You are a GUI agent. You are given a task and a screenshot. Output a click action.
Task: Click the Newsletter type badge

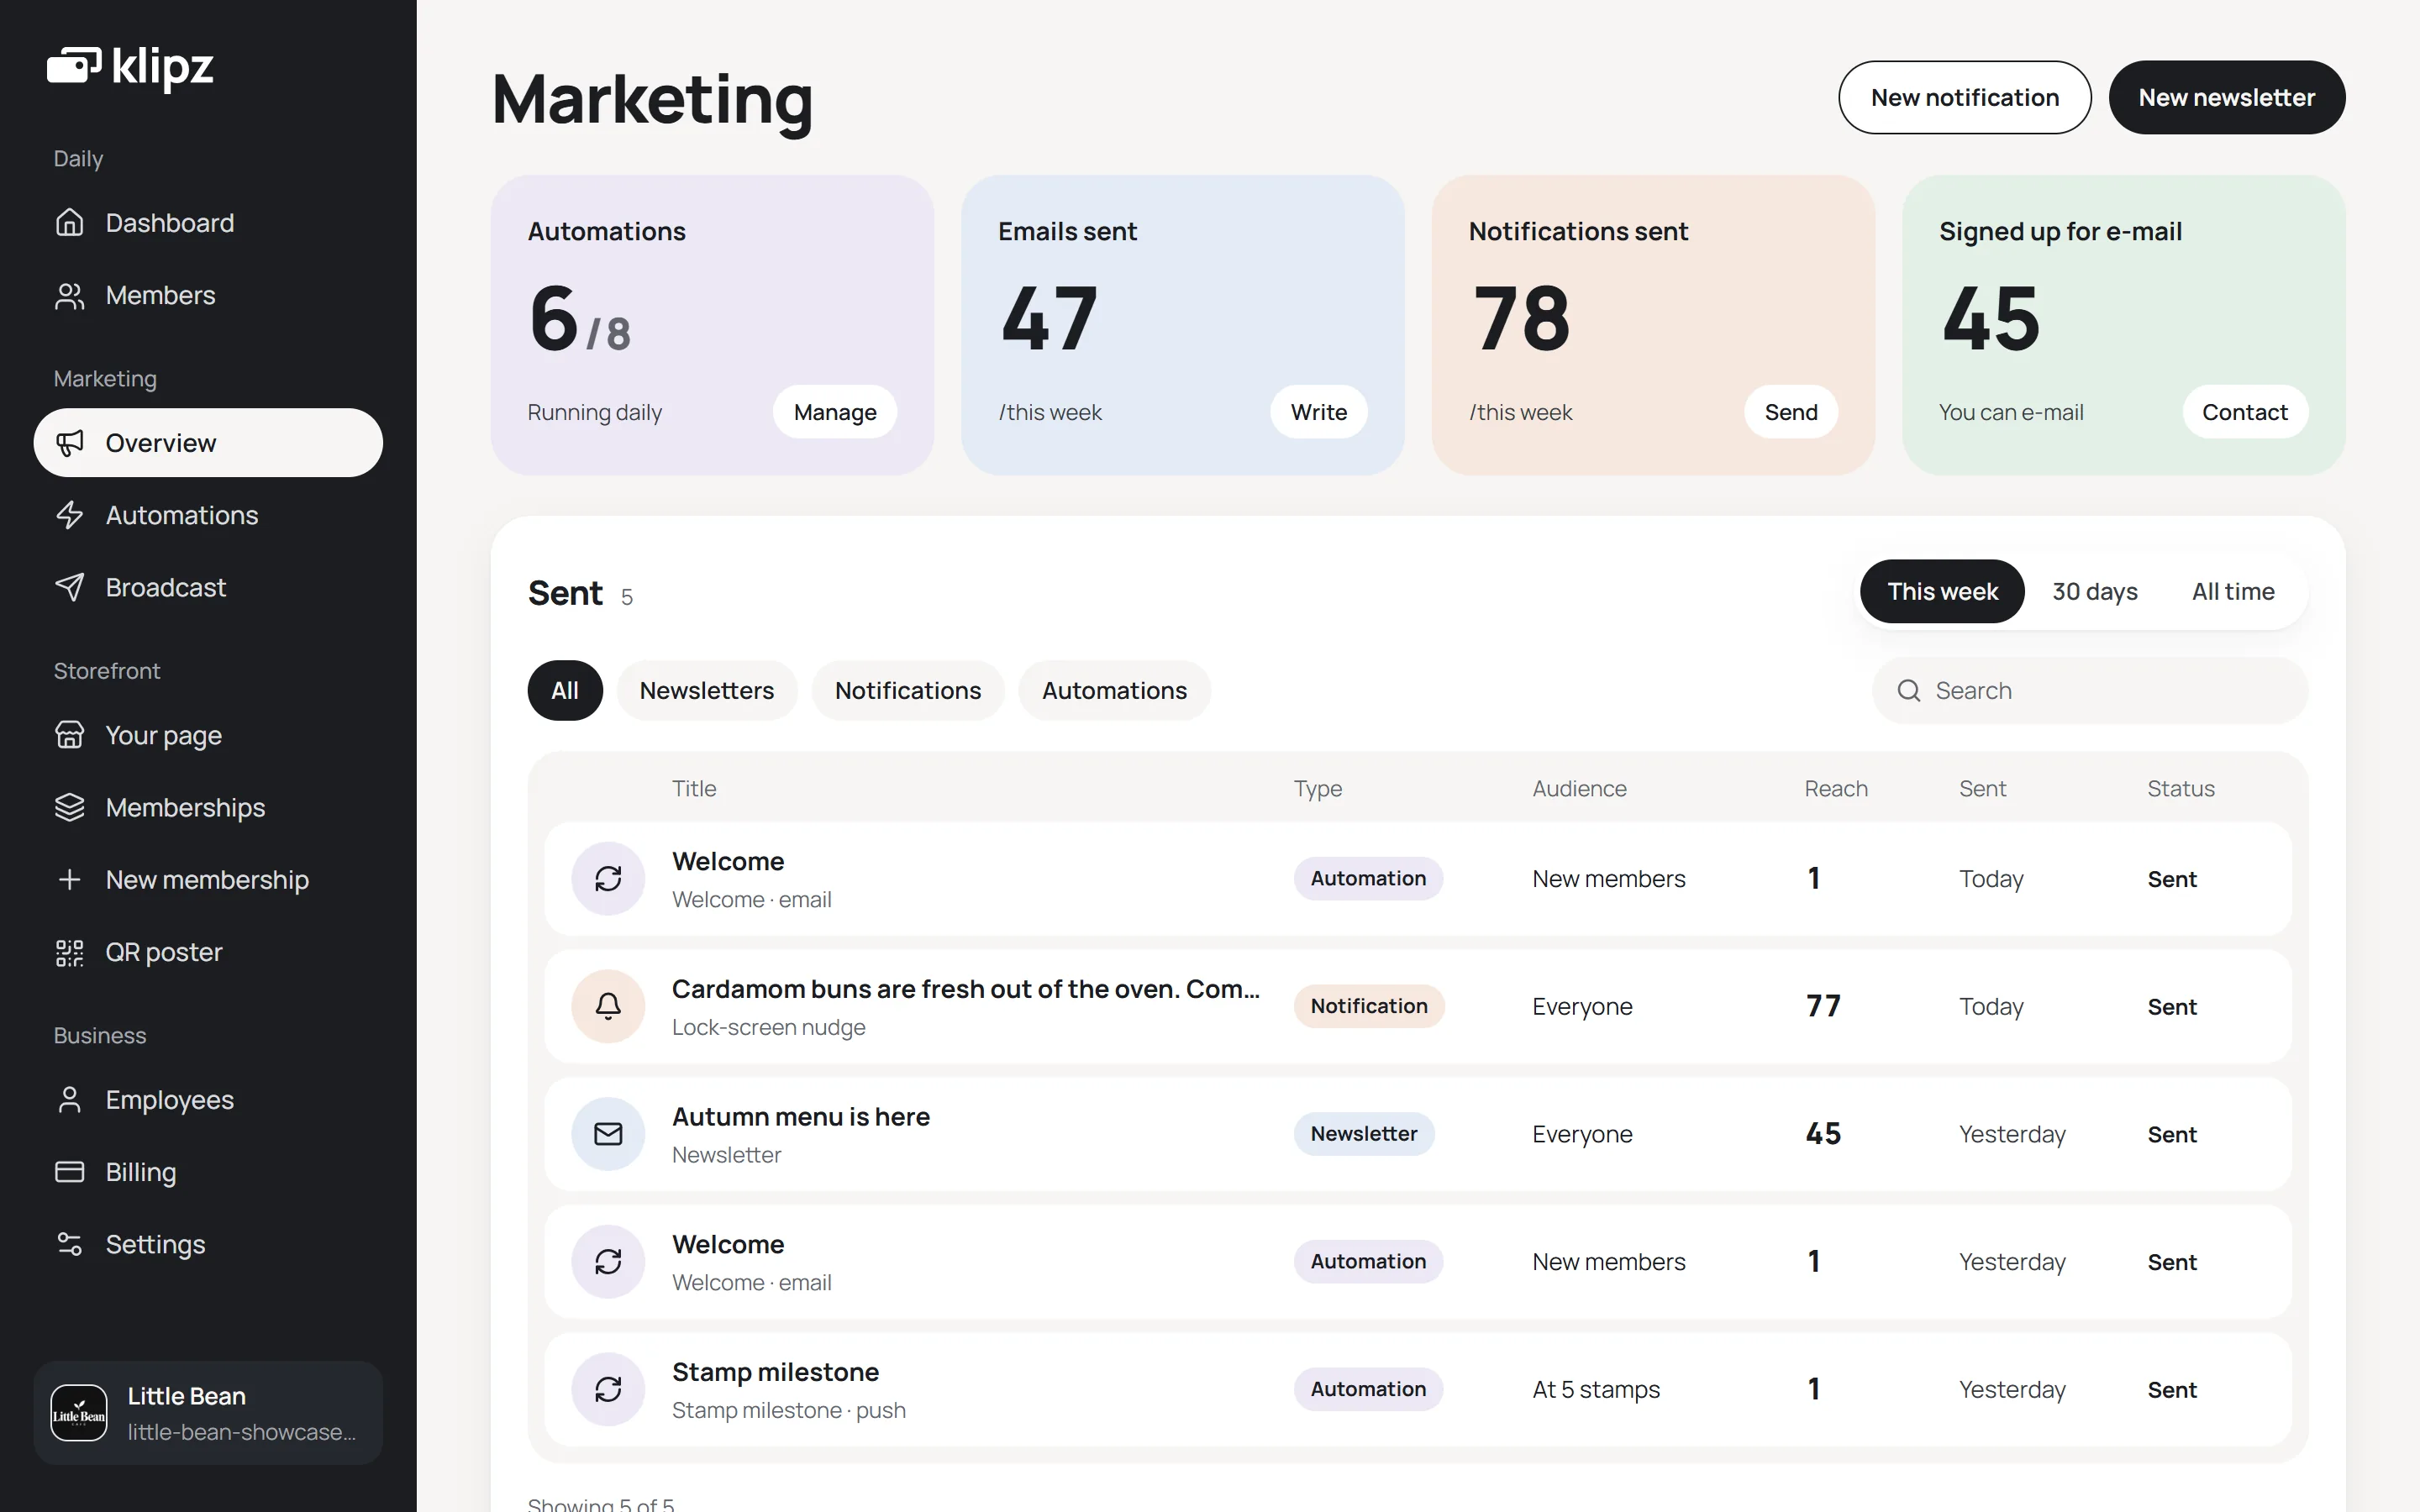pos(1363,1134)
